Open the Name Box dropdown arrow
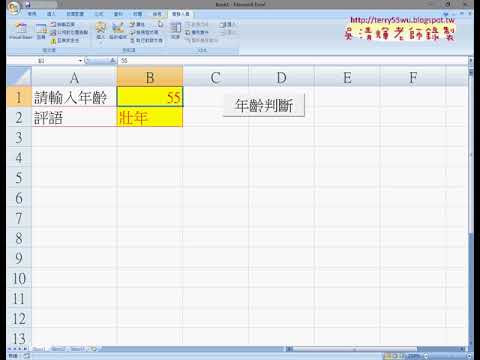 tap(80, 61)
